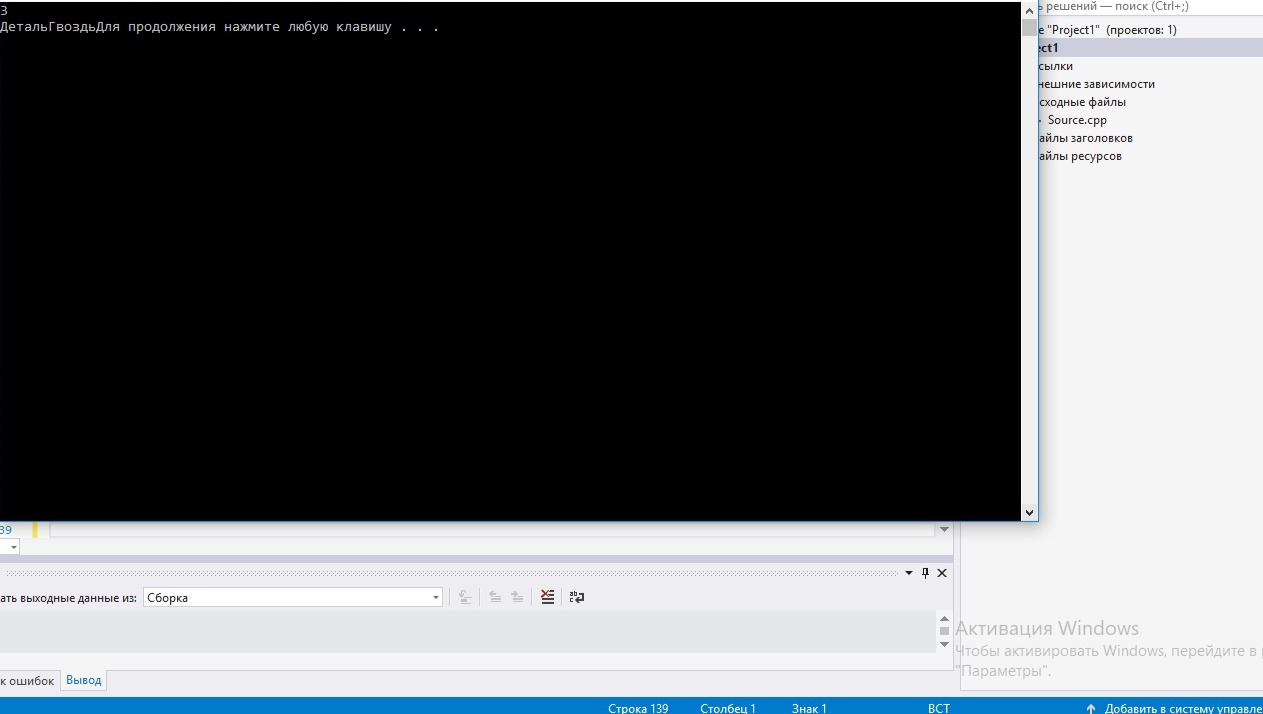Open Source.cpp in Solution Explorer
Screen dimensions: 1263x714
tap(1077, 120)
